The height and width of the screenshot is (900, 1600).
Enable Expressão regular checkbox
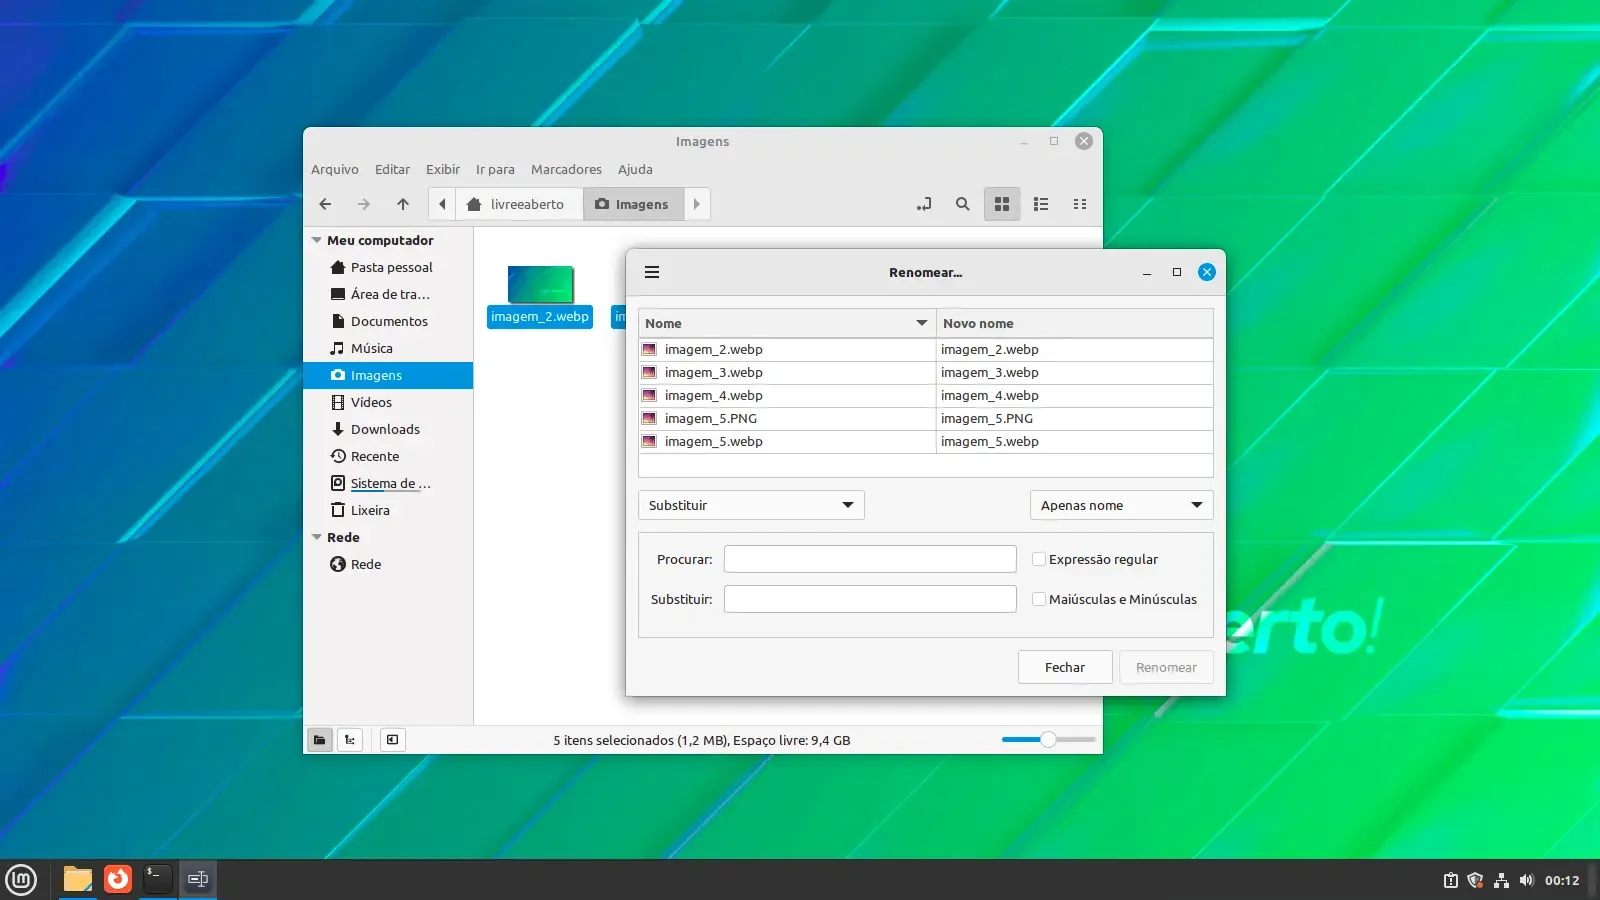(1039, 559)
